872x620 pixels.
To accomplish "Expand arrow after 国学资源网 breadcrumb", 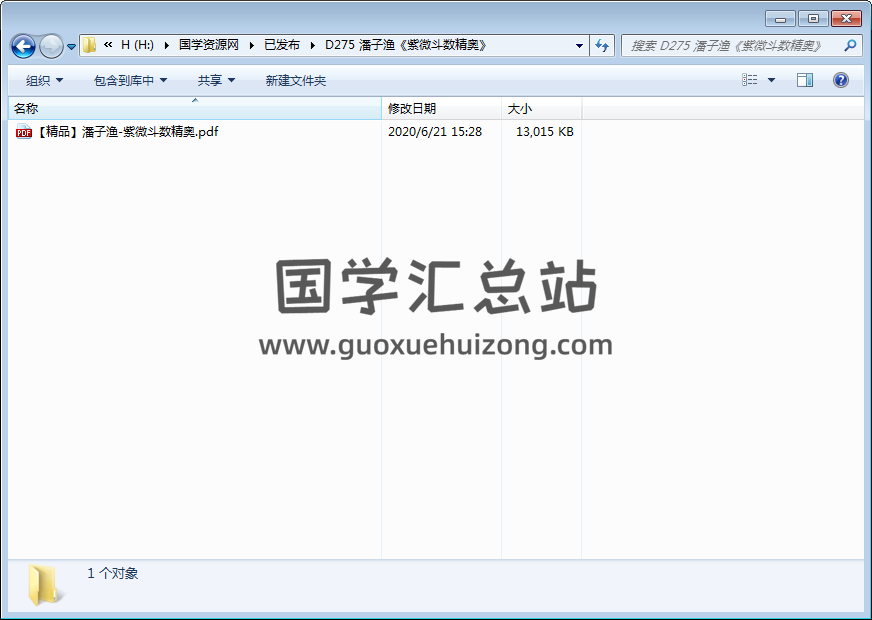I will click(251, 45).
